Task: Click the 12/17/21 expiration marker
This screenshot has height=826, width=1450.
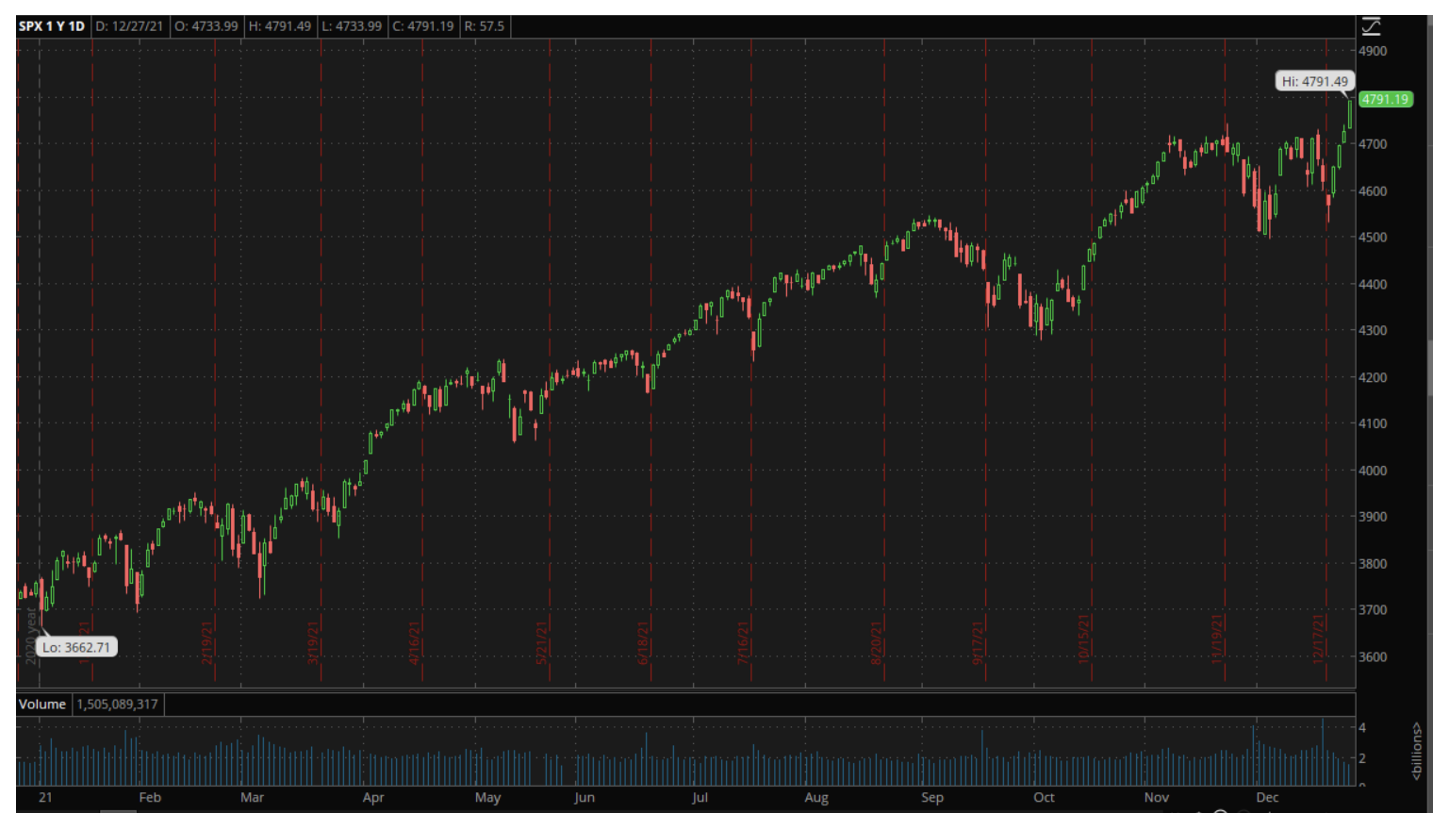Action: [x=1320, y=641]
